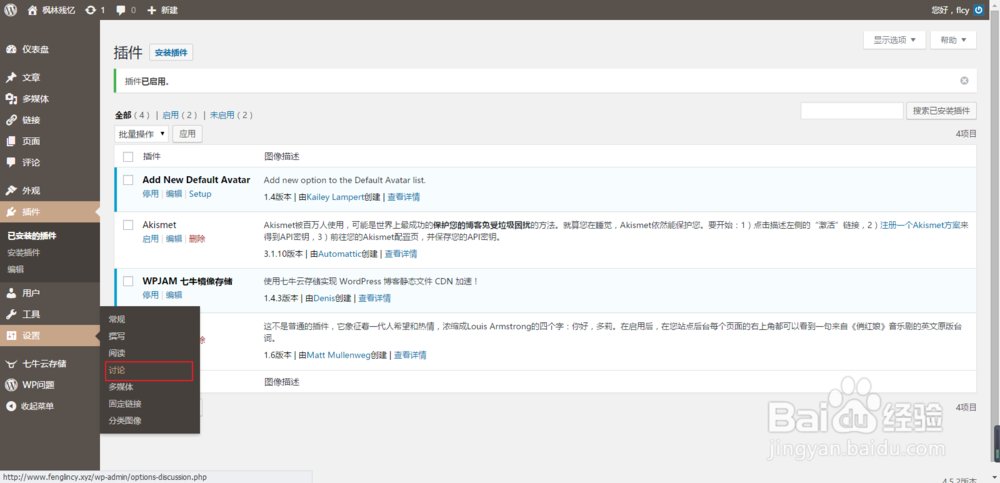Viewport: 1000px width, 483px height.
Task: Select 固定链接 in settings flyout
Action: click(x=125, y=404)
